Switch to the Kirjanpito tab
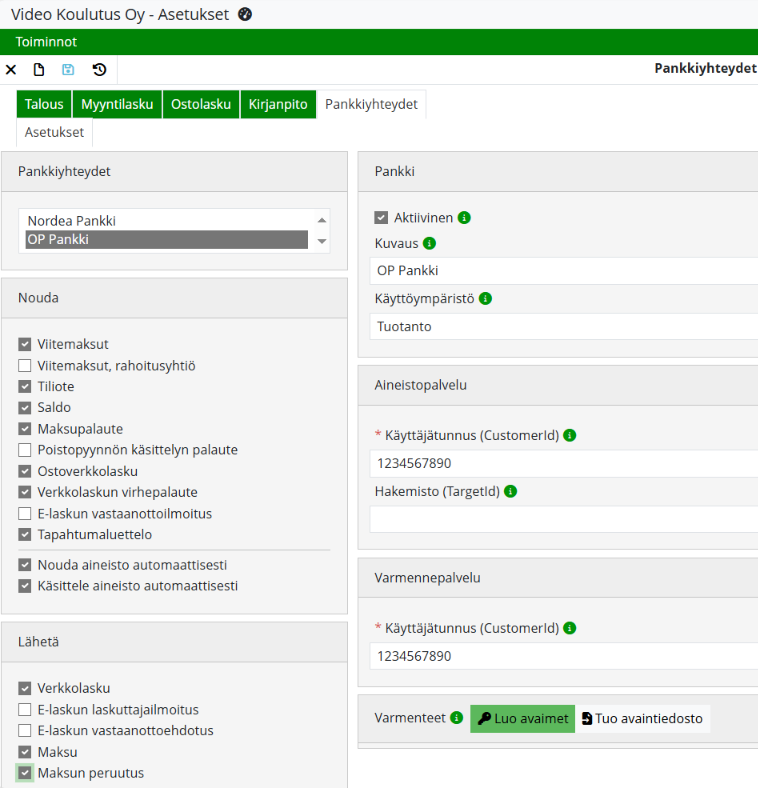 [278, 105]
